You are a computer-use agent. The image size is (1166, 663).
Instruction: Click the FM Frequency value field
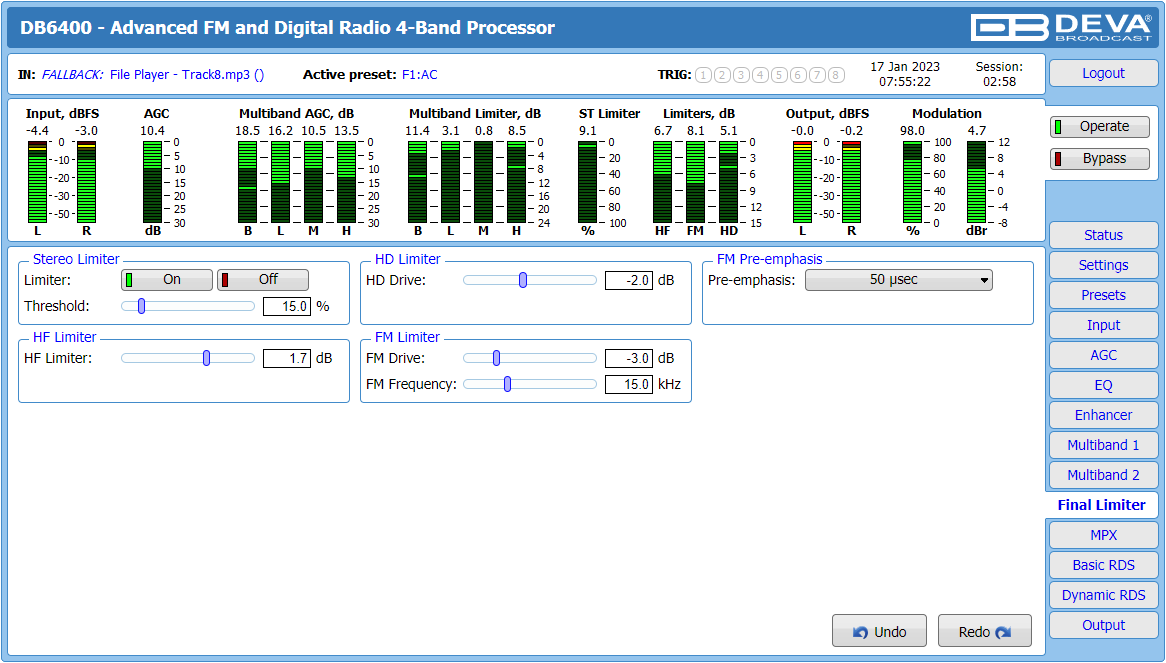tap(629, 384)
